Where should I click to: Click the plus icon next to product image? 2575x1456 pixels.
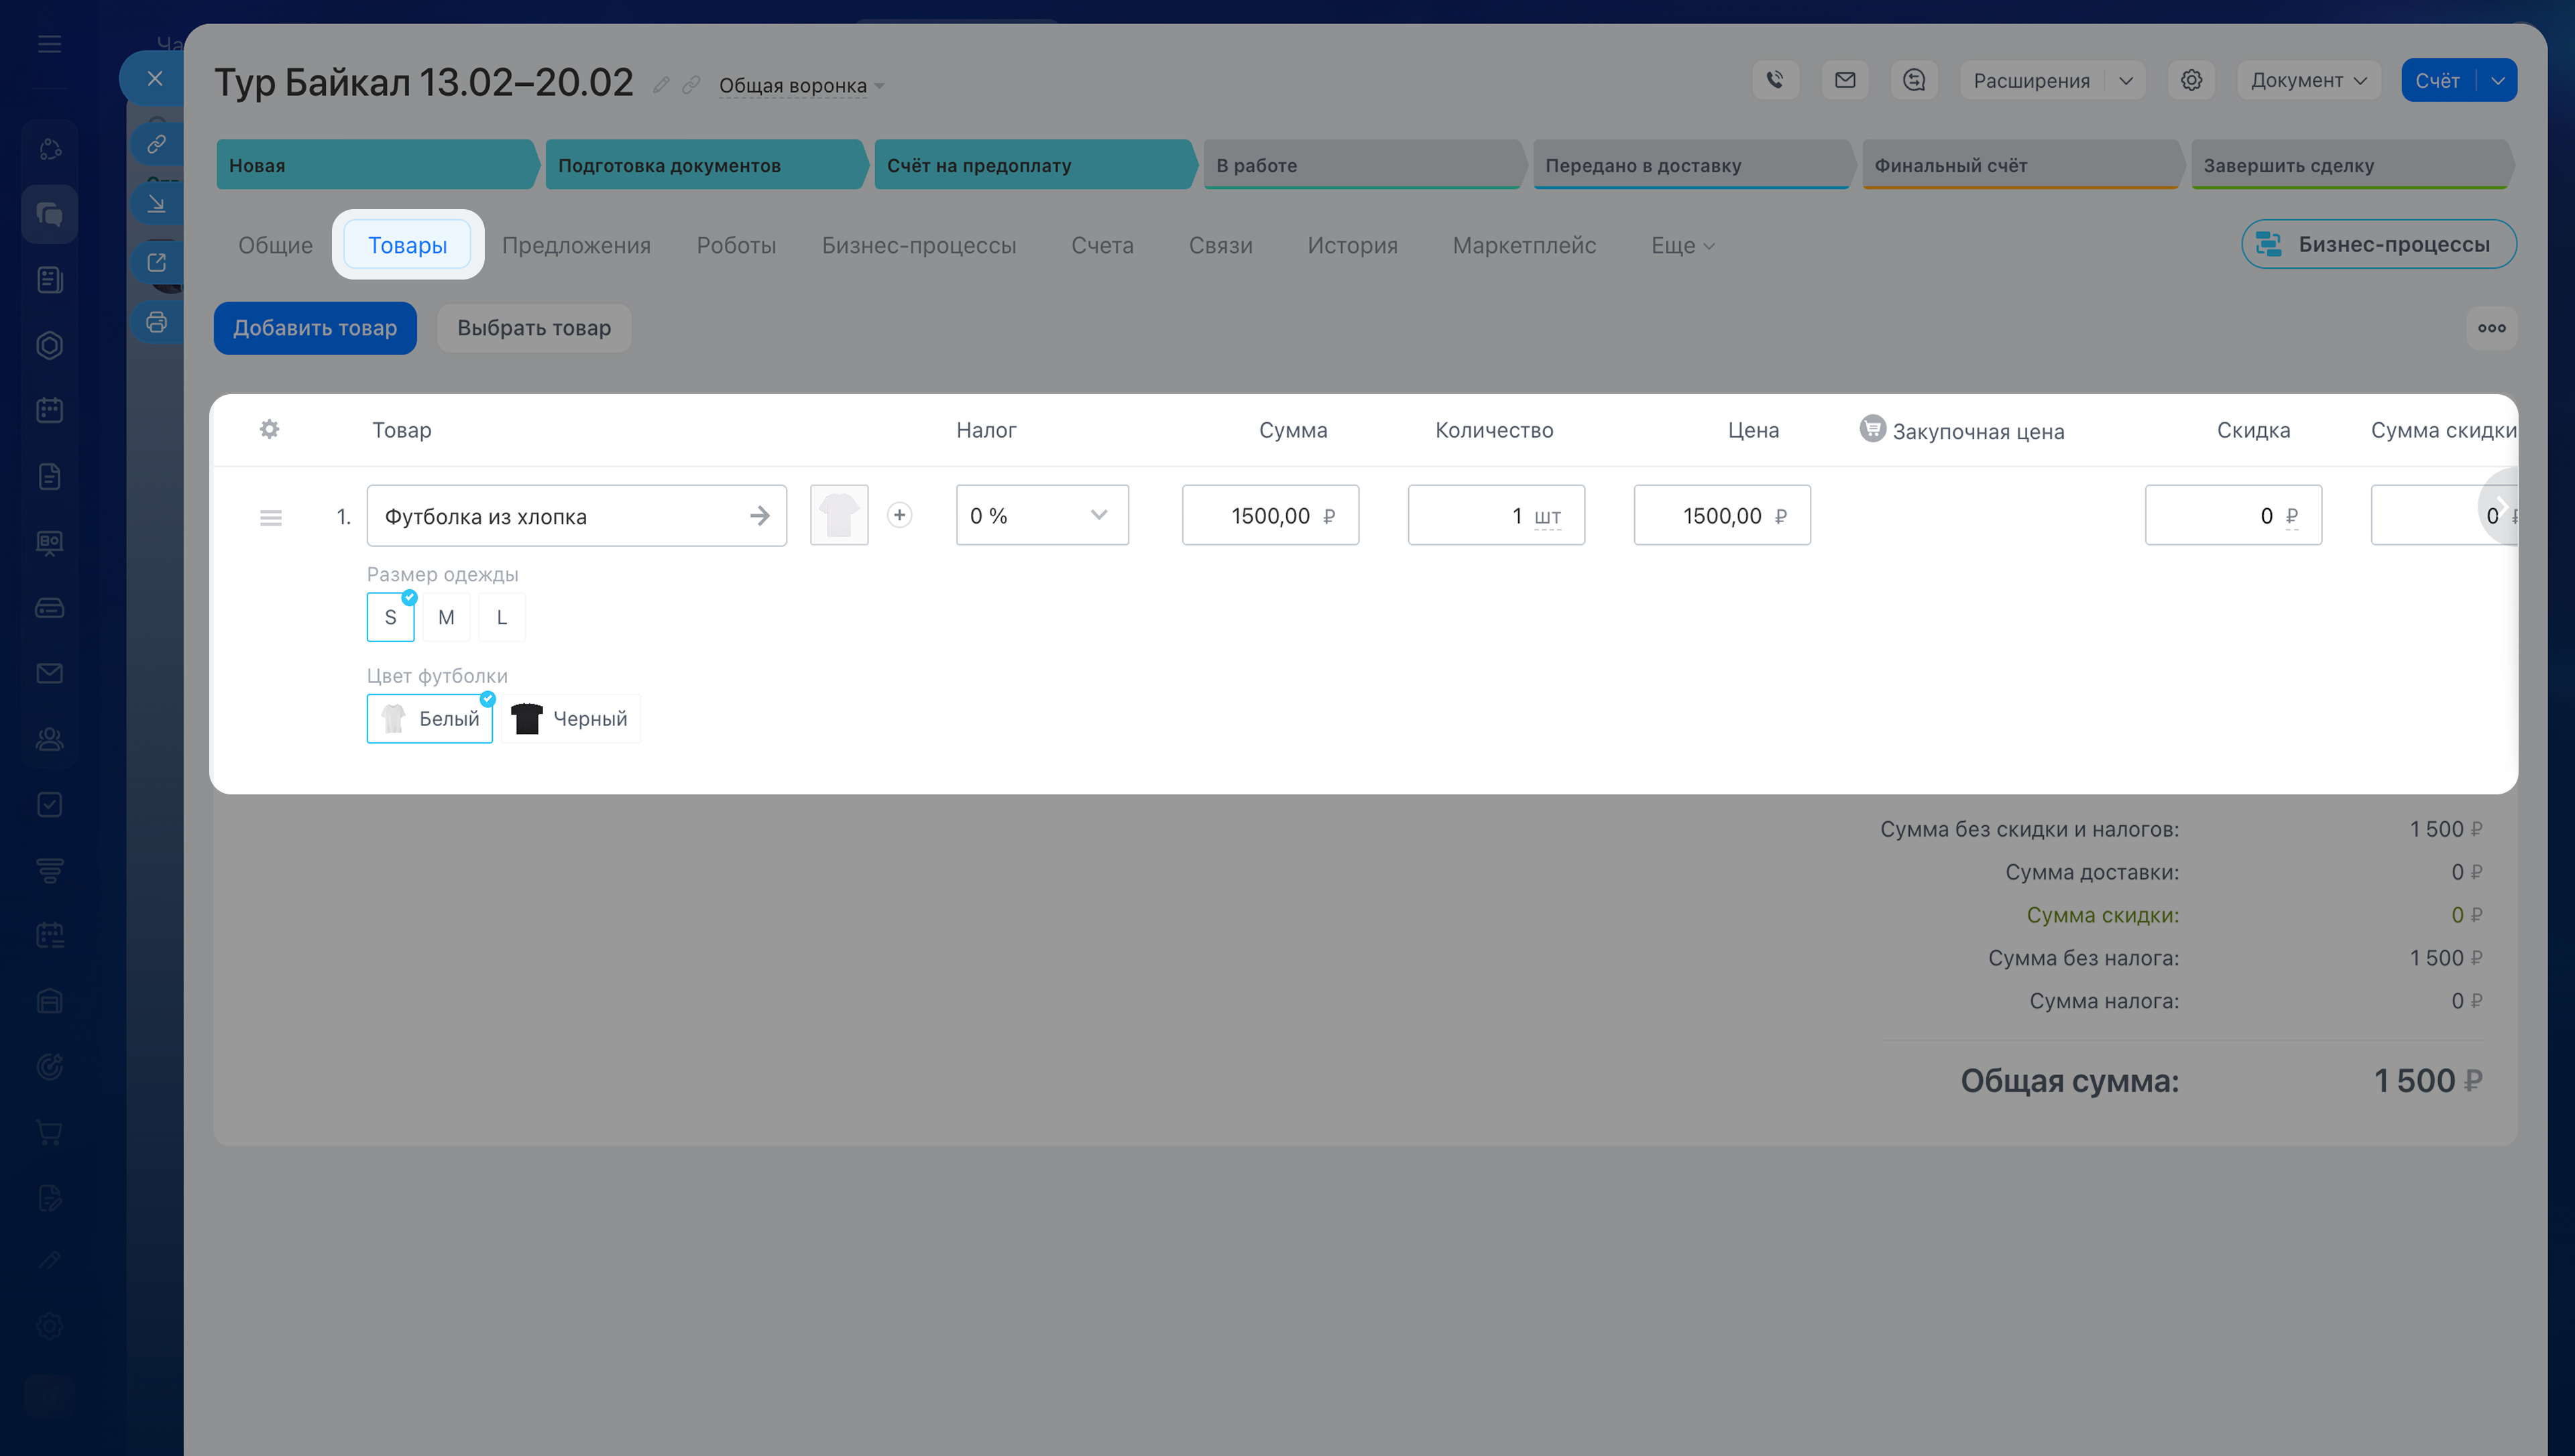coord(899,515)
